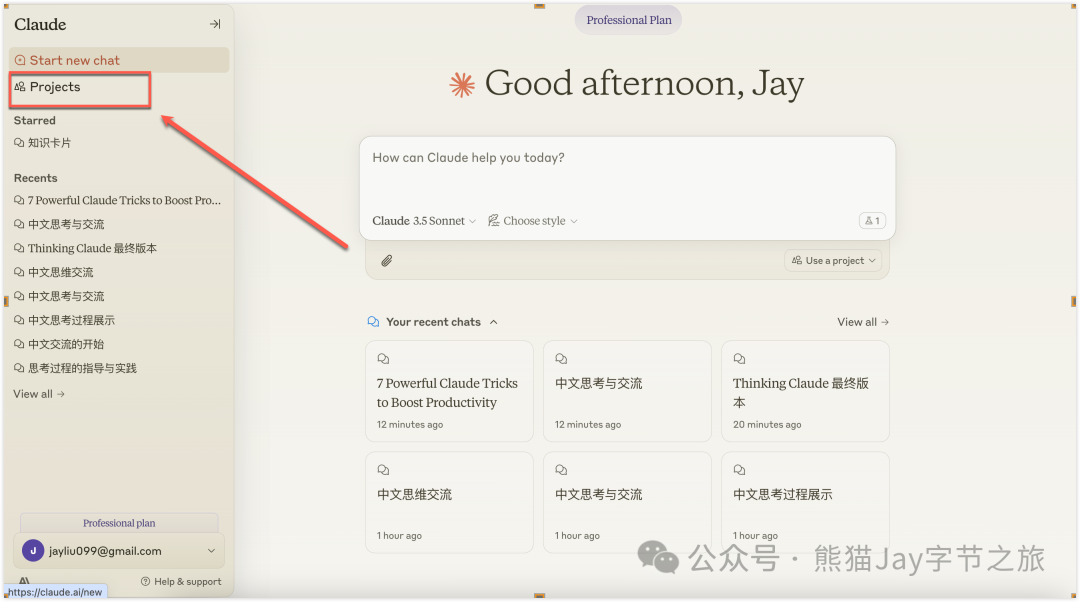Click View all next to recent chats
This screenshot has height=602, width=1080.
[862, 322]
